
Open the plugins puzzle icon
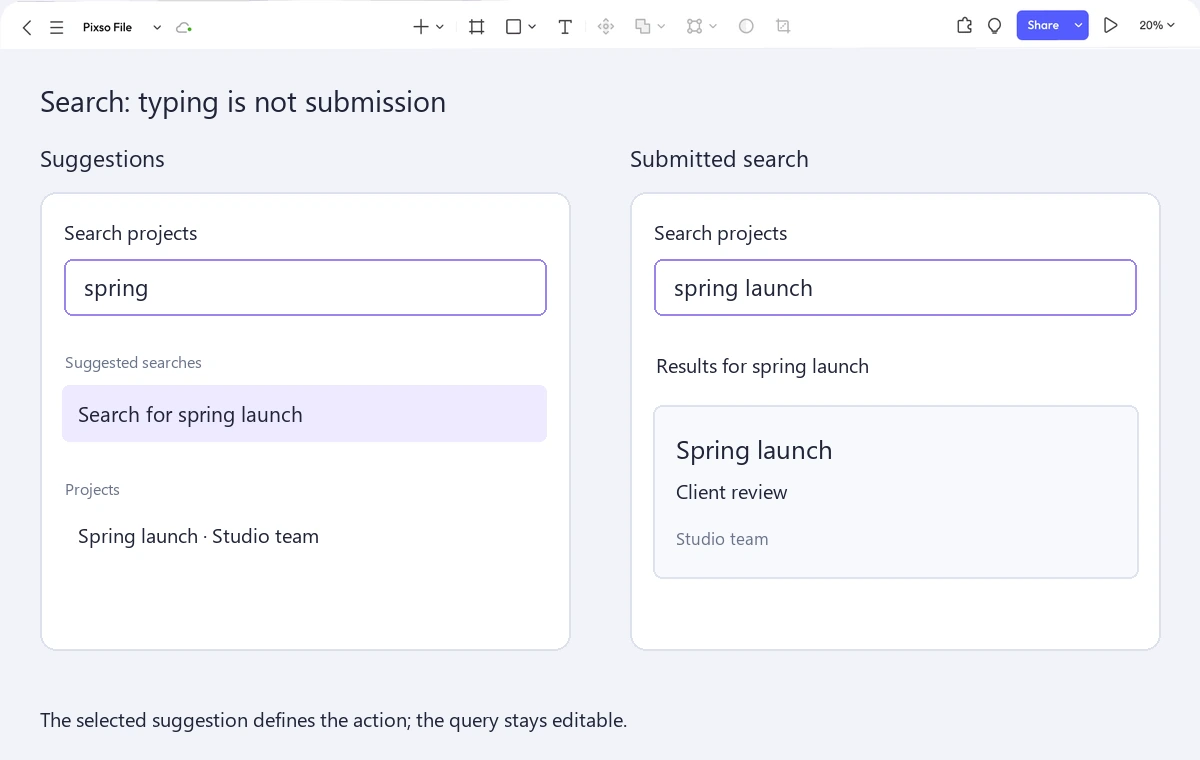pyautogui.click(x=964, y=26)
